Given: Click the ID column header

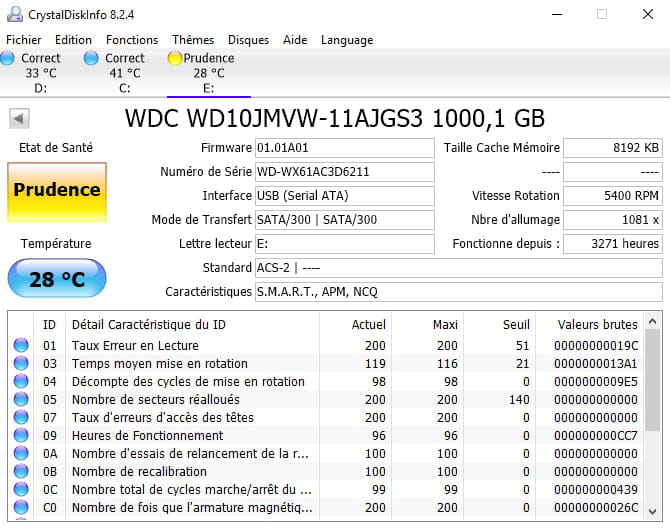Looking at the screenshot, I should tap(49, 325).
